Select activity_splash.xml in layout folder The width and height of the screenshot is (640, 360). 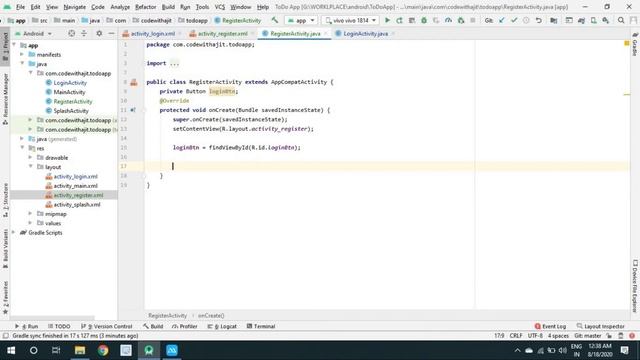(77, 204)
